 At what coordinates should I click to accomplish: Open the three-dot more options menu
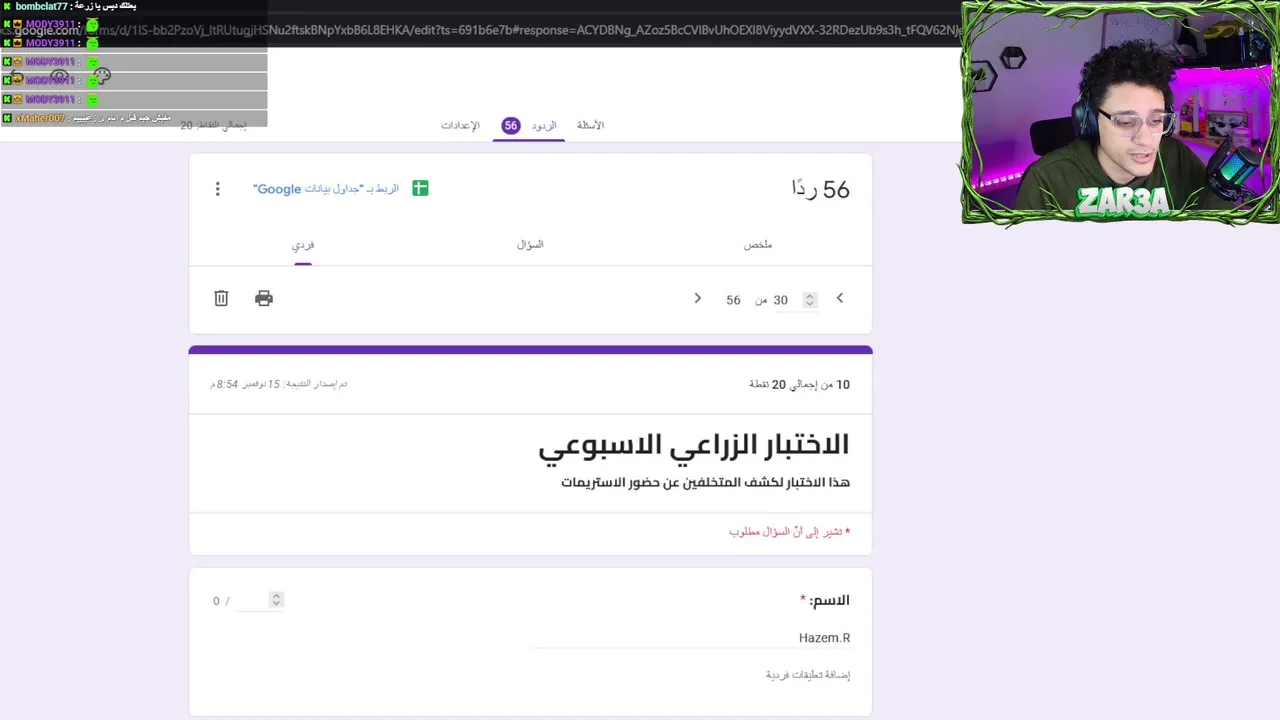[218, 189]
